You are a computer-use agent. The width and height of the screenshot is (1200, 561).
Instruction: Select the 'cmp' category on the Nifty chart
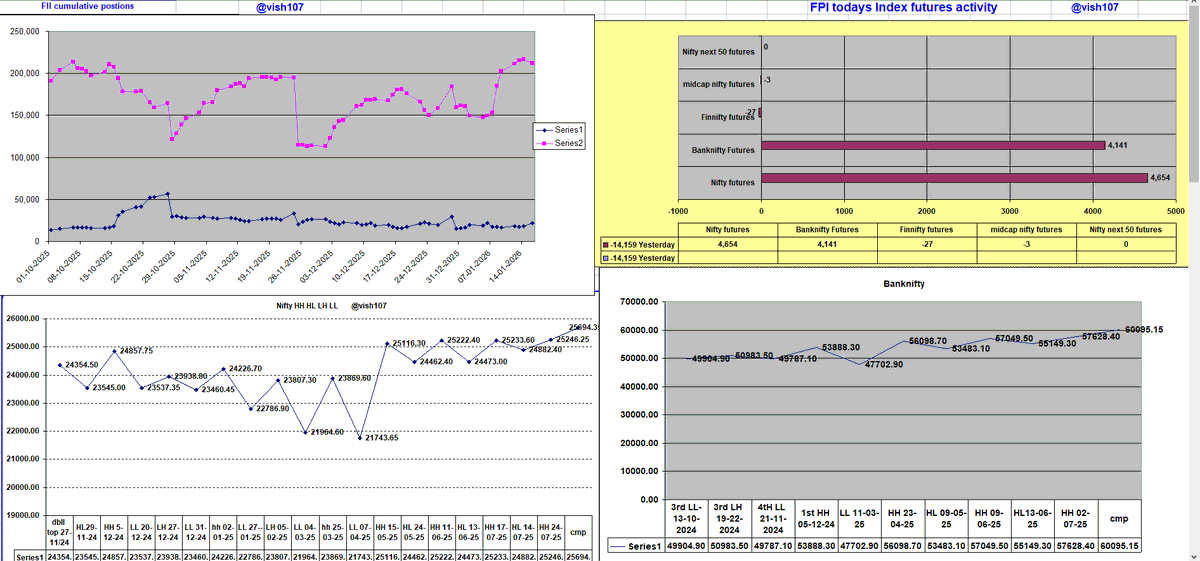(578, 532)
